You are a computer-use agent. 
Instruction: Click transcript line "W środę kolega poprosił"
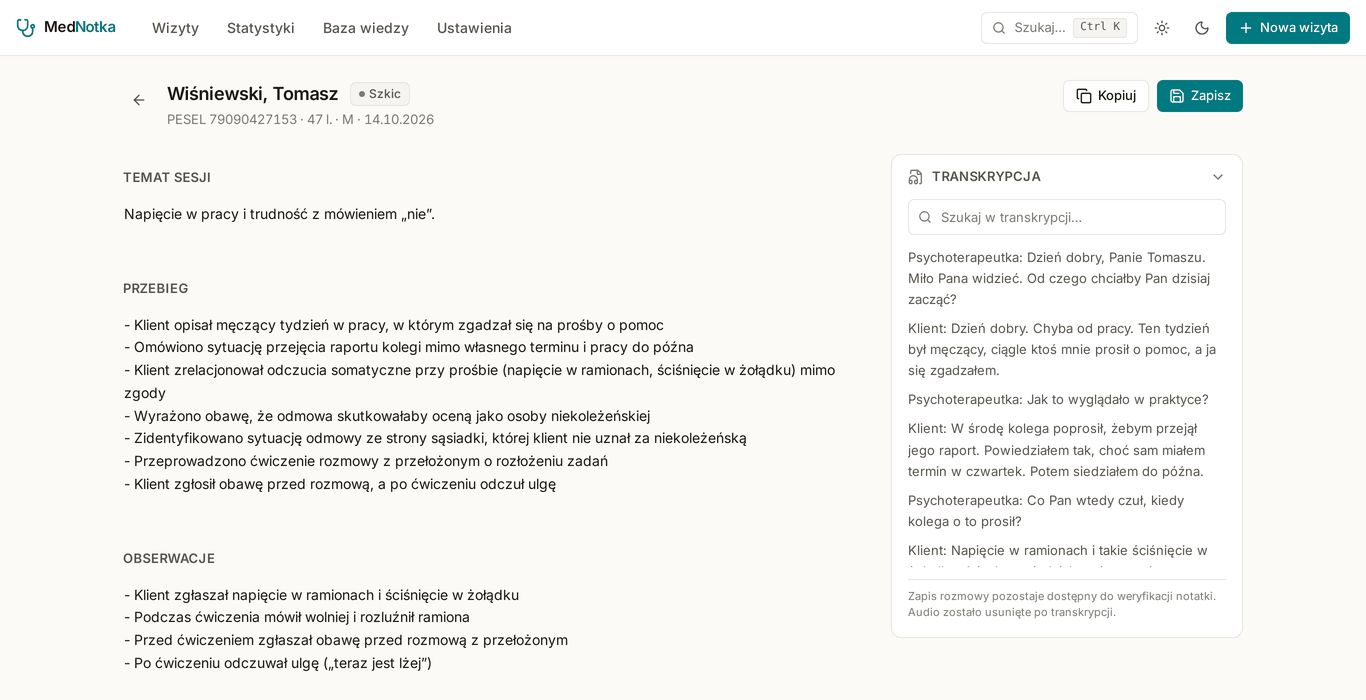[1056, 450]
